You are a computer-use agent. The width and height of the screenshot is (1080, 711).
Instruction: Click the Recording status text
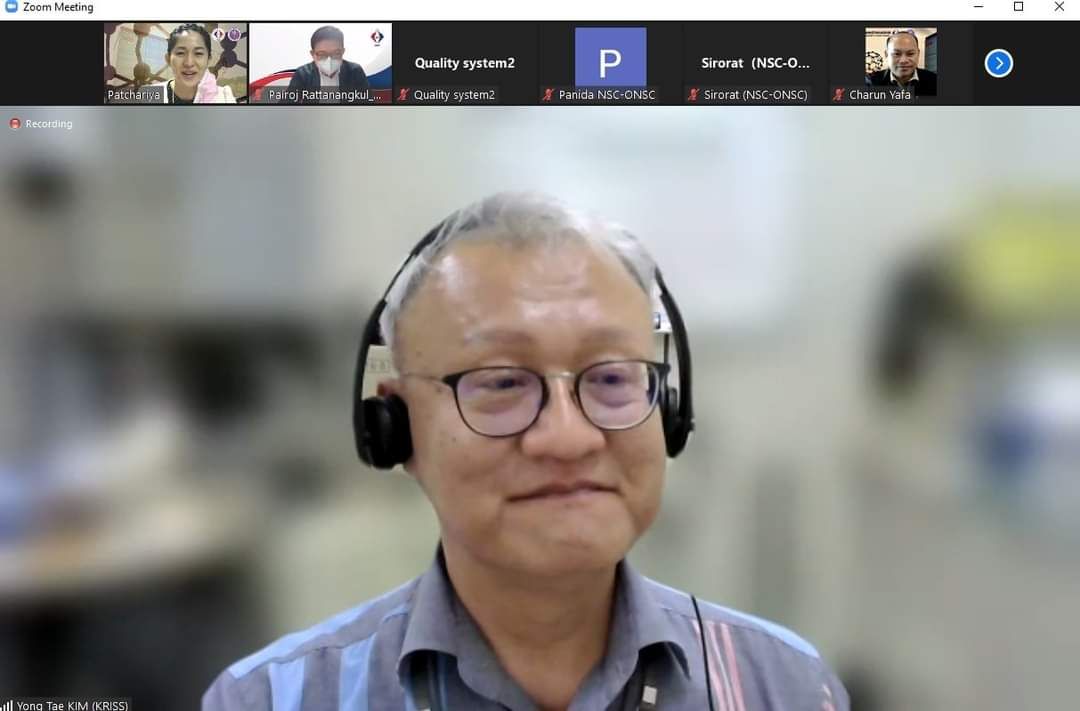click(49, 124)
